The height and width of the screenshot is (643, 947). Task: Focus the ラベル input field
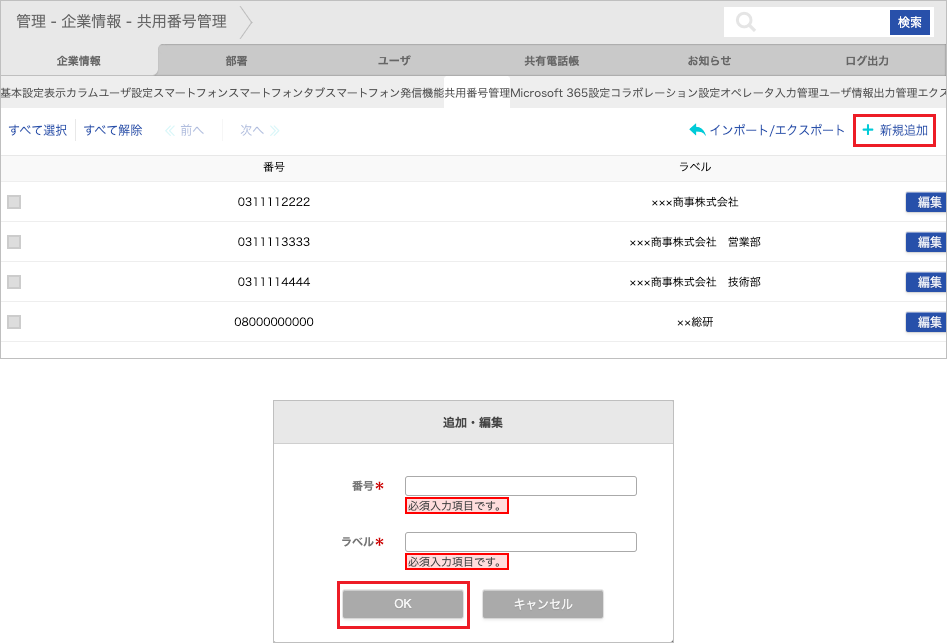point(521,542)
